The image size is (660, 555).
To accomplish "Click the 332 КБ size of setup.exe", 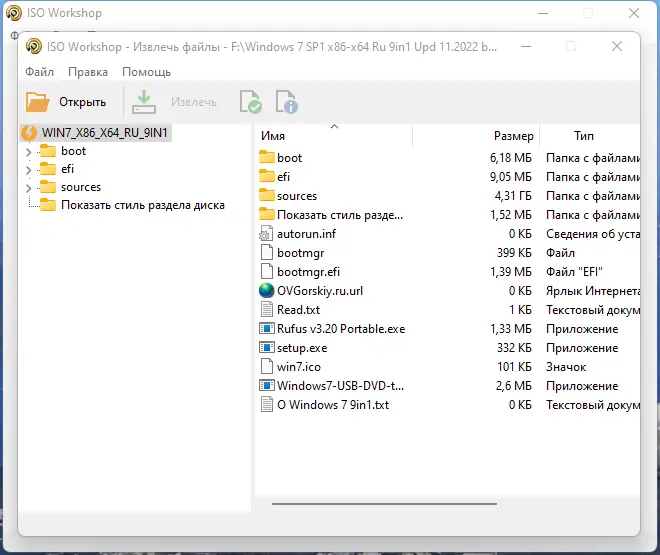I will (514, 348).
